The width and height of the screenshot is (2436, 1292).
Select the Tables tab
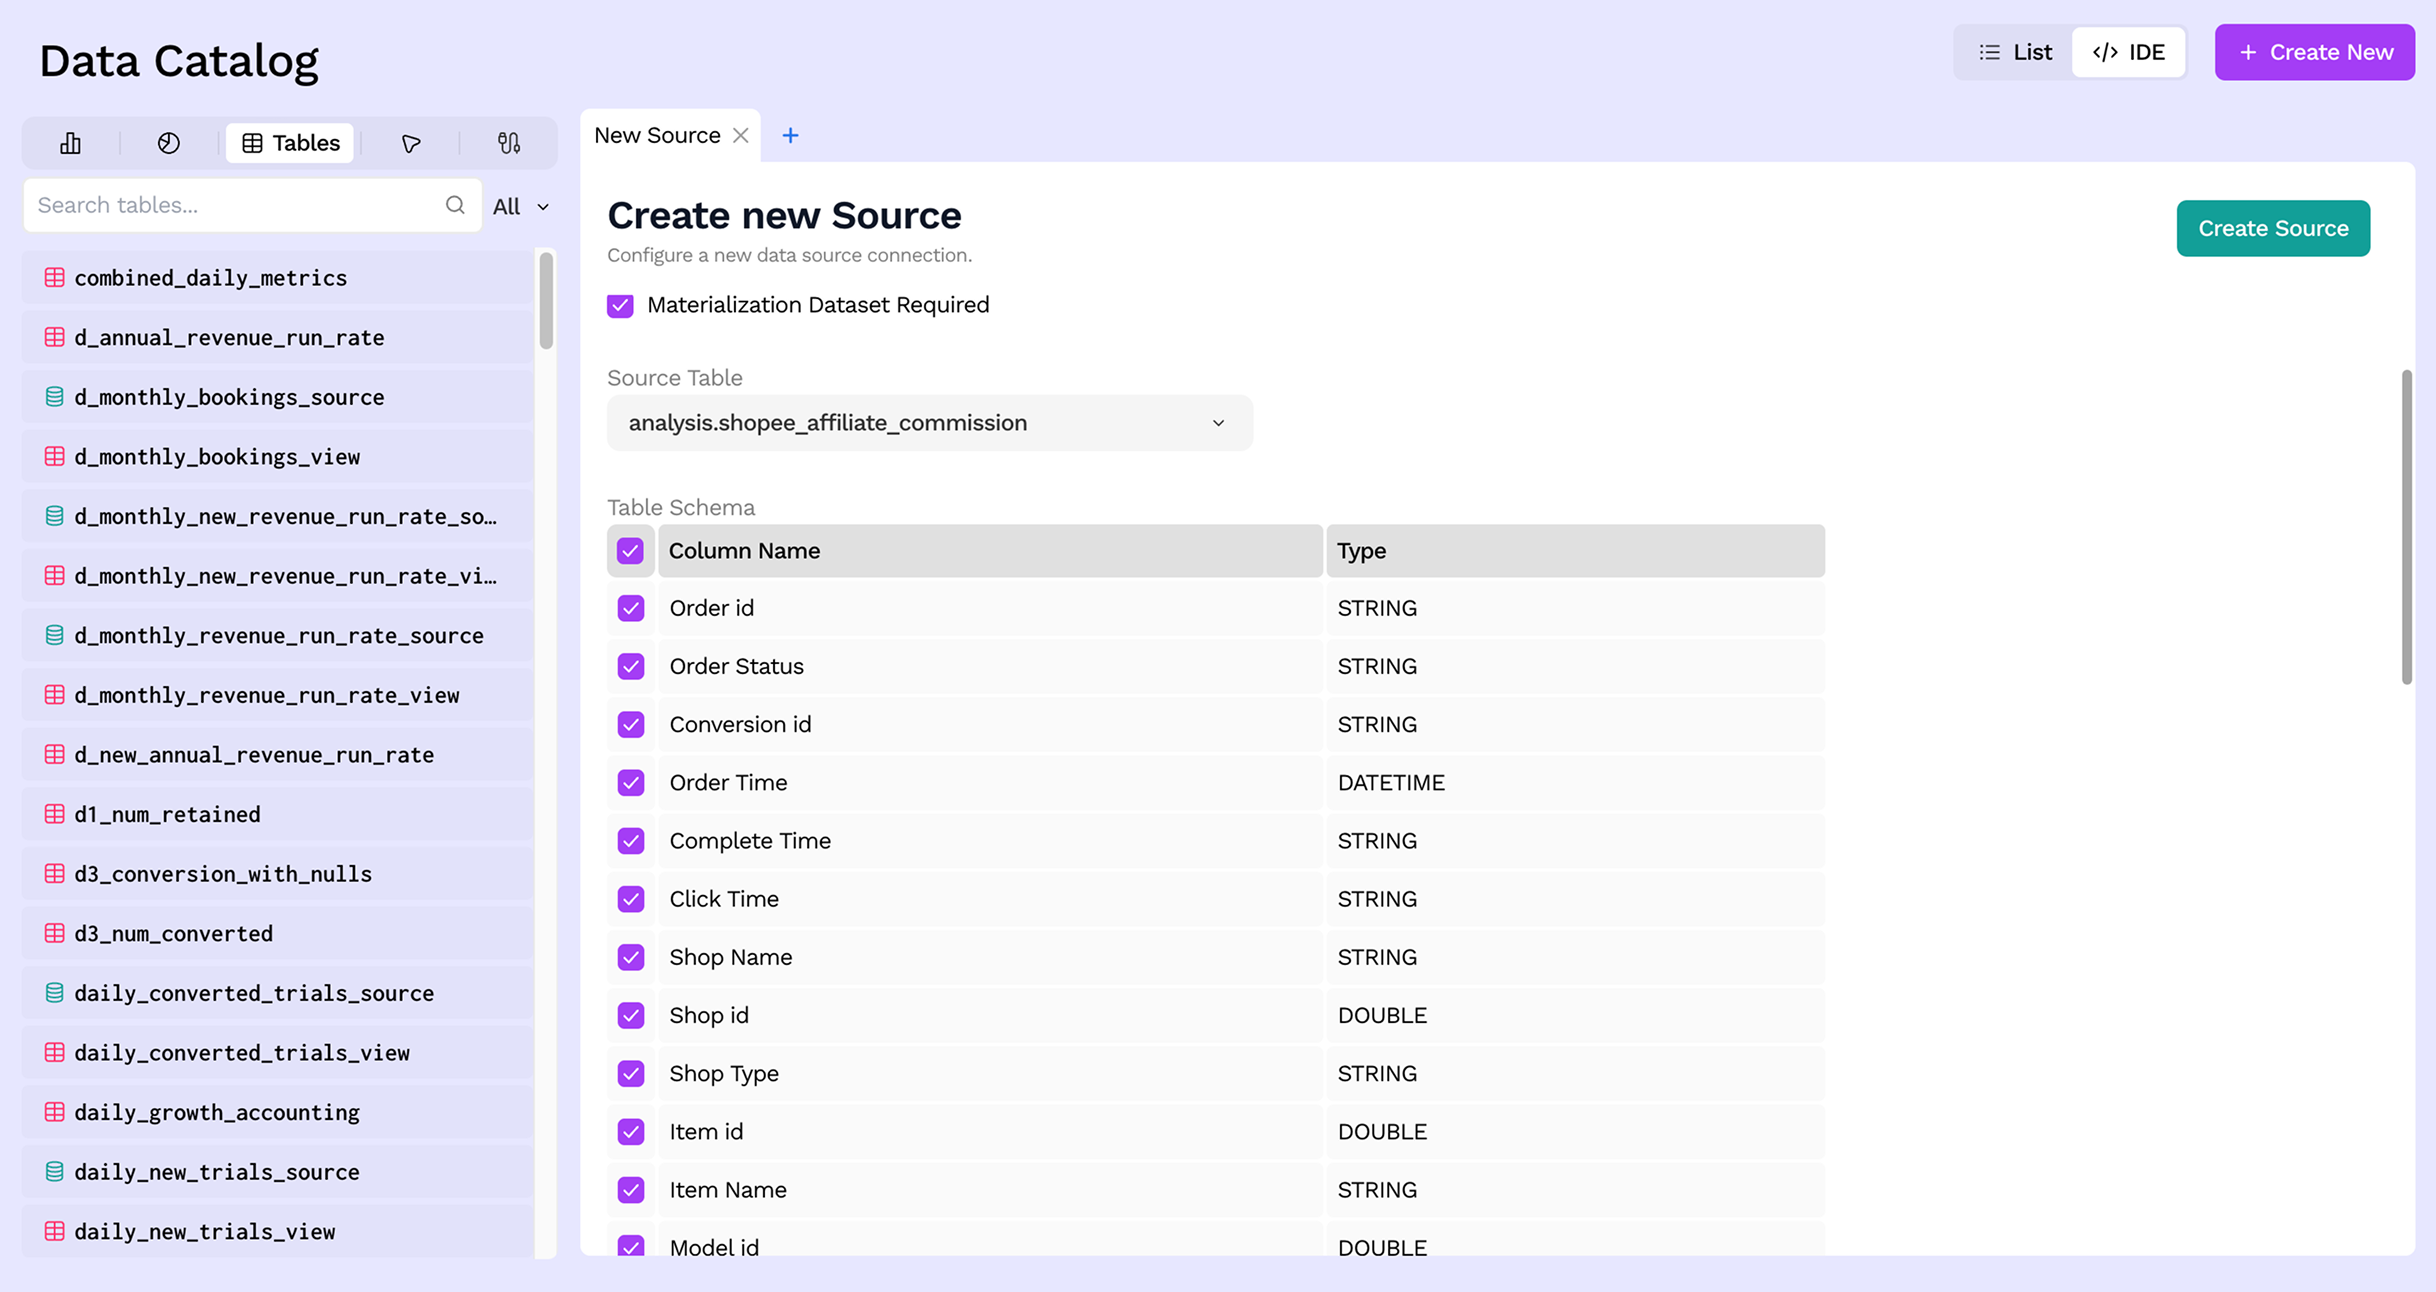pyautogui.click(x=290, y=143)
